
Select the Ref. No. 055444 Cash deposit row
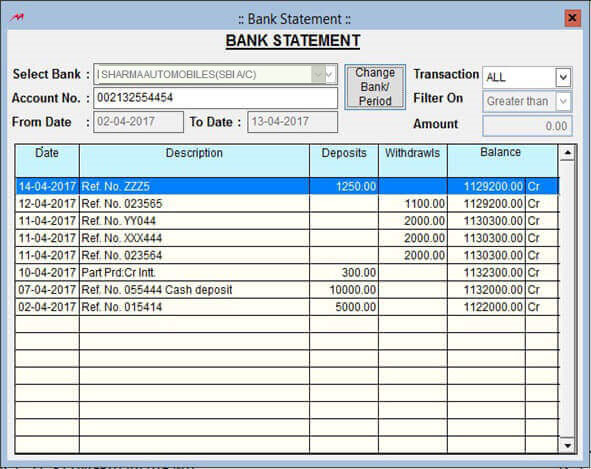tap(287, 290)
